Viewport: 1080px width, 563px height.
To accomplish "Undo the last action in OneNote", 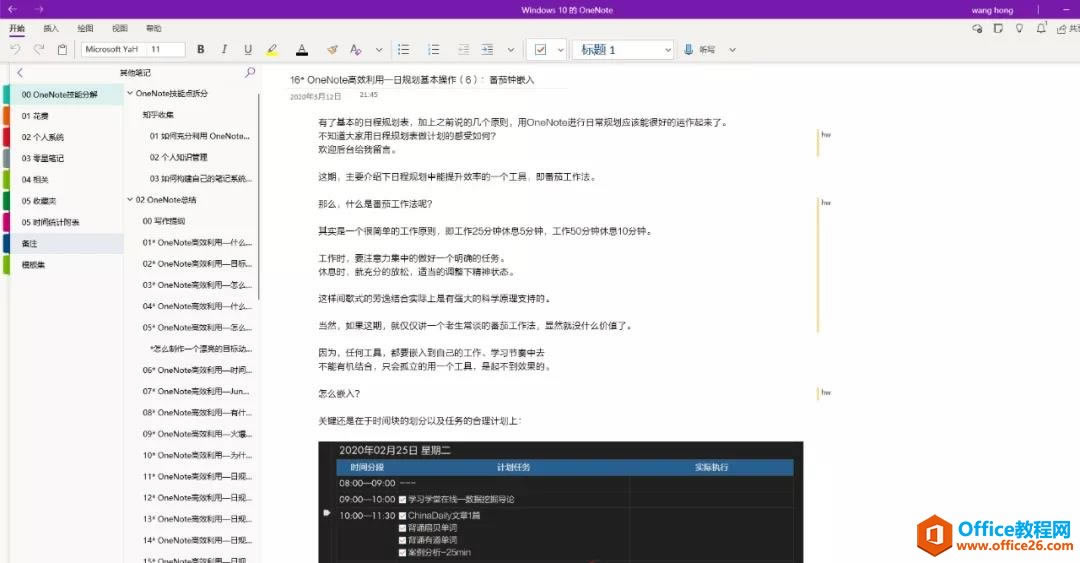I will [x=16, y=50].
